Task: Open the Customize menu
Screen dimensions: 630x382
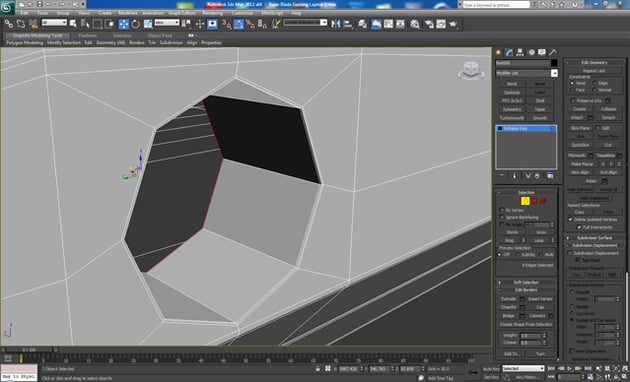Action: click(243, 13)
